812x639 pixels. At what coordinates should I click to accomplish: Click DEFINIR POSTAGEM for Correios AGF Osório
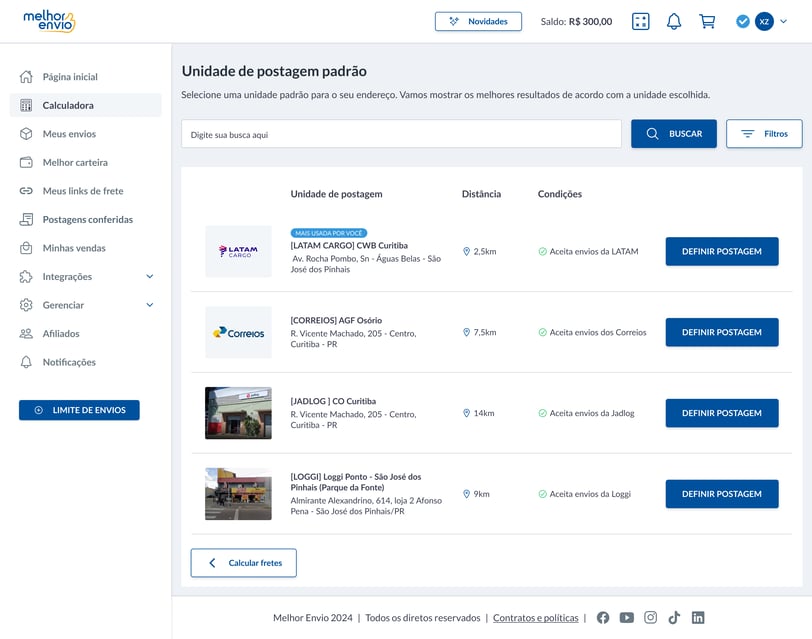(722, 332)
